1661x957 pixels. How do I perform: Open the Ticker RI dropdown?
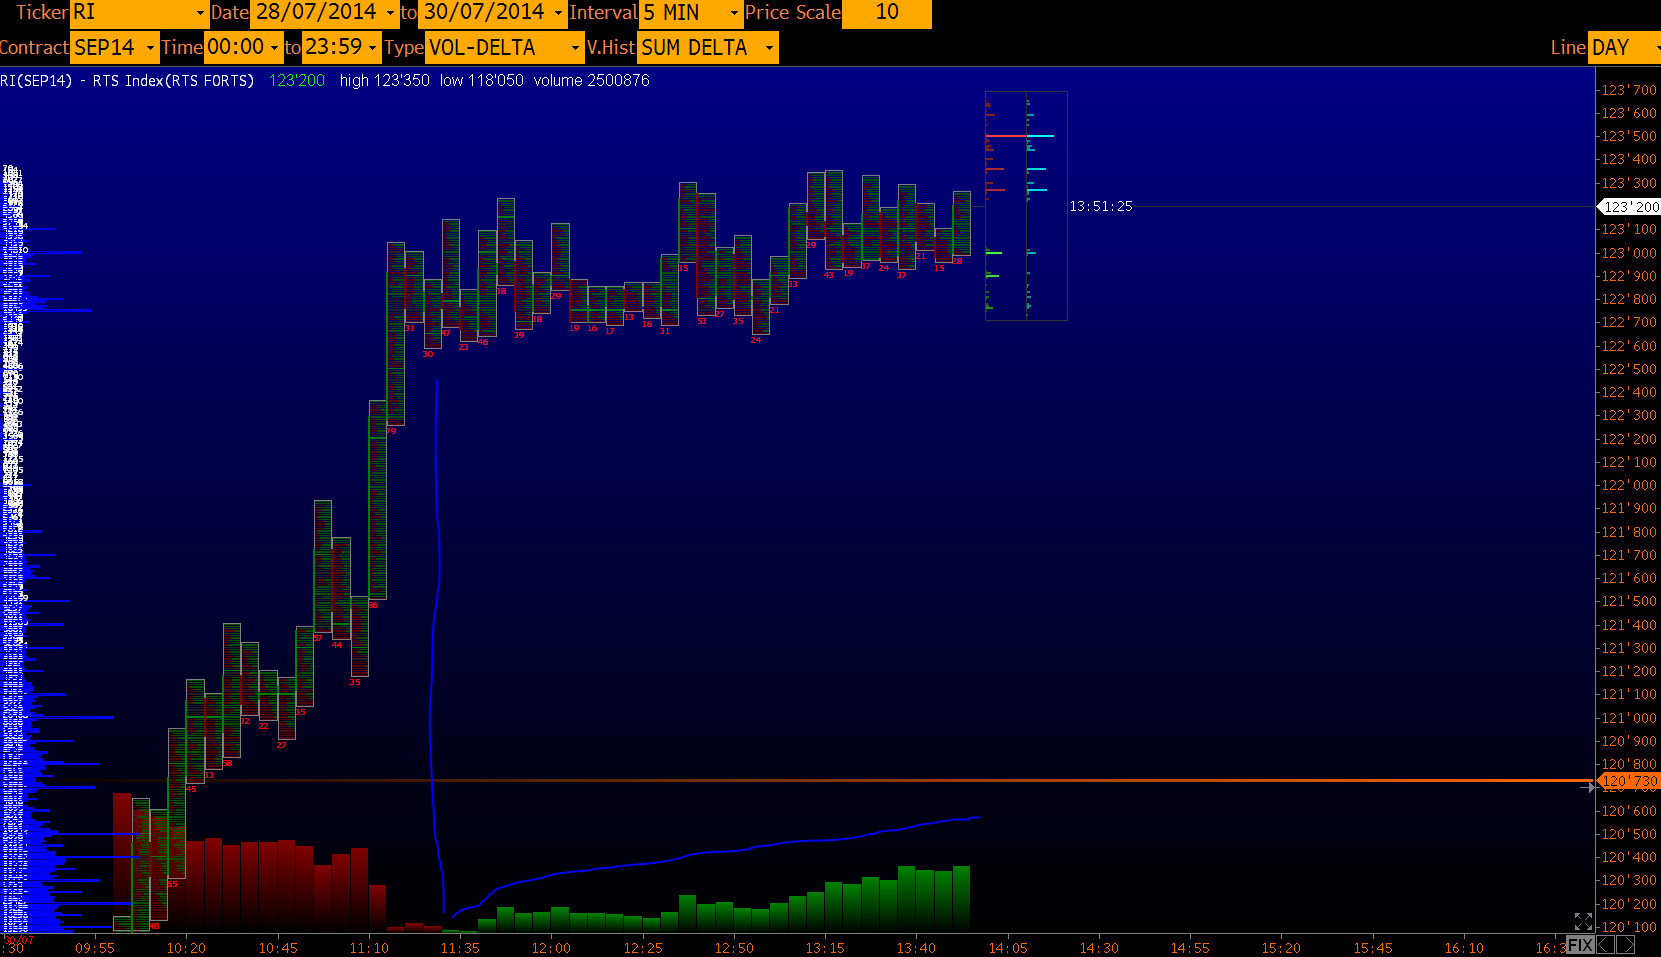tap(139, 13)
